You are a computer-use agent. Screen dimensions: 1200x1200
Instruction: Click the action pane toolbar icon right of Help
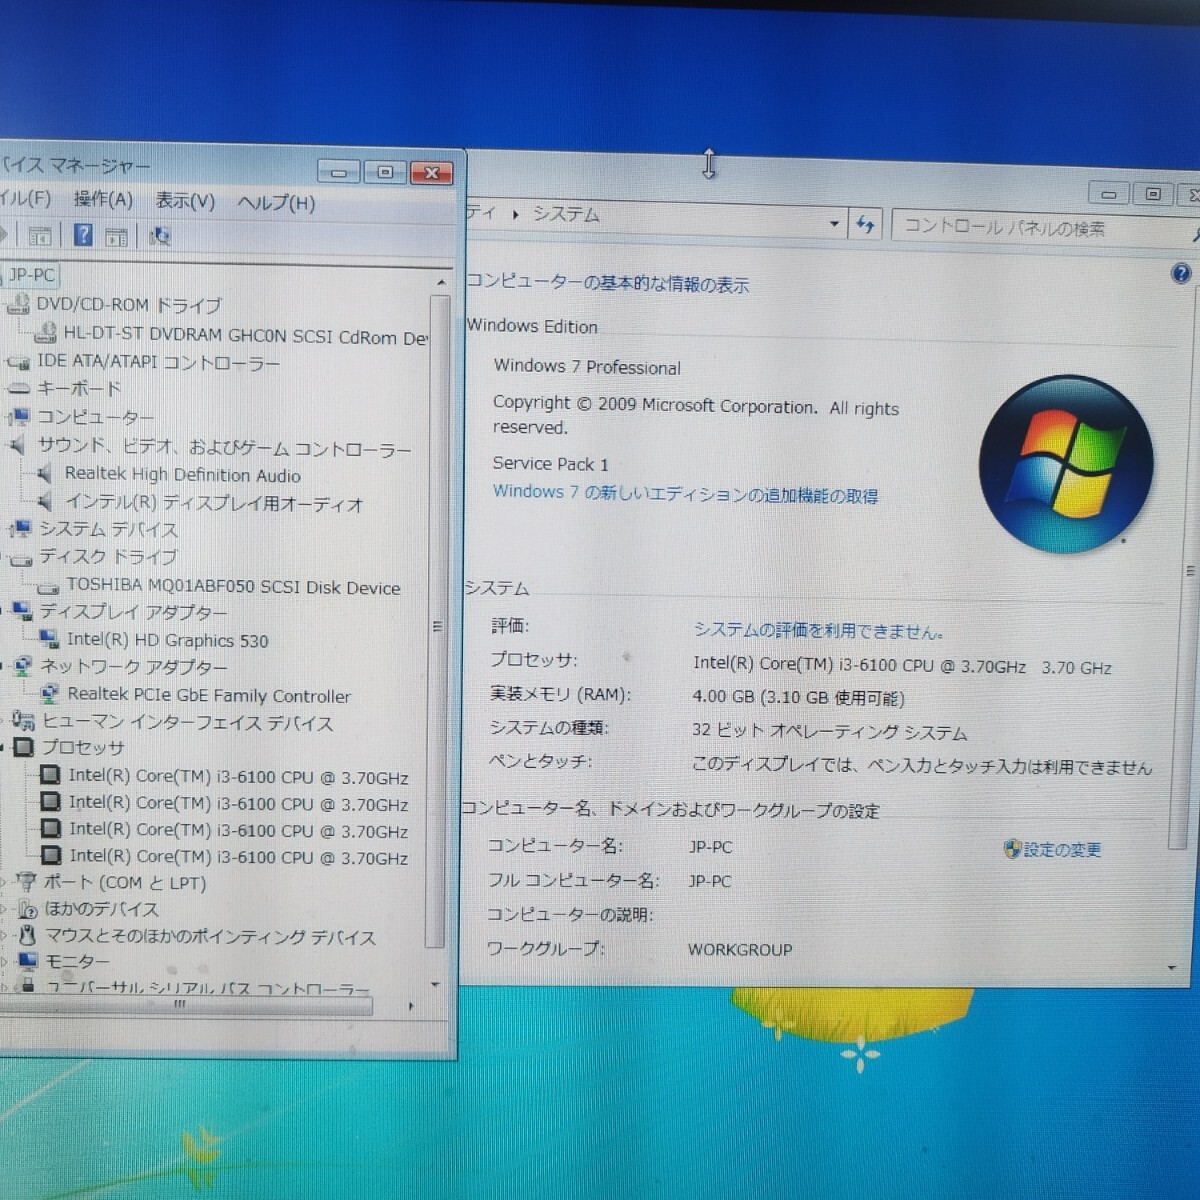click(x=116, y=237)
